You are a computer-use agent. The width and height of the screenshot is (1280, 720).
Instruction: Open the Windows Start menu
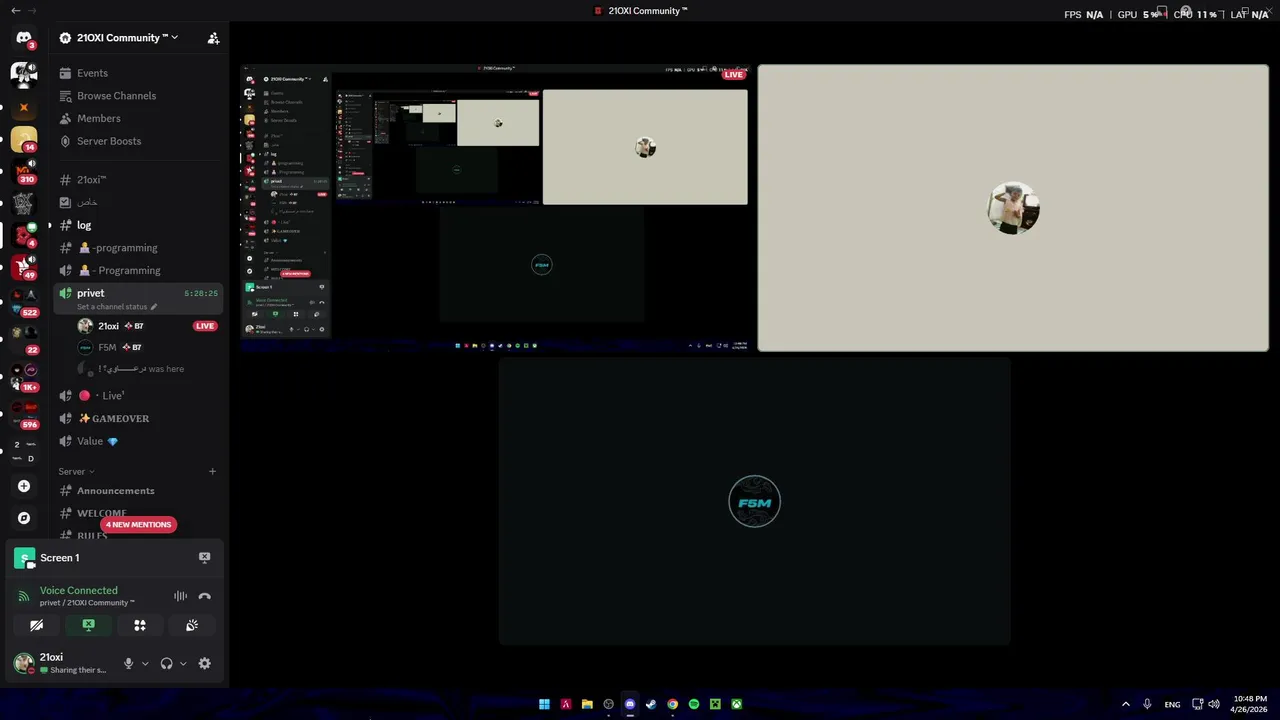(x=544, y=704)
